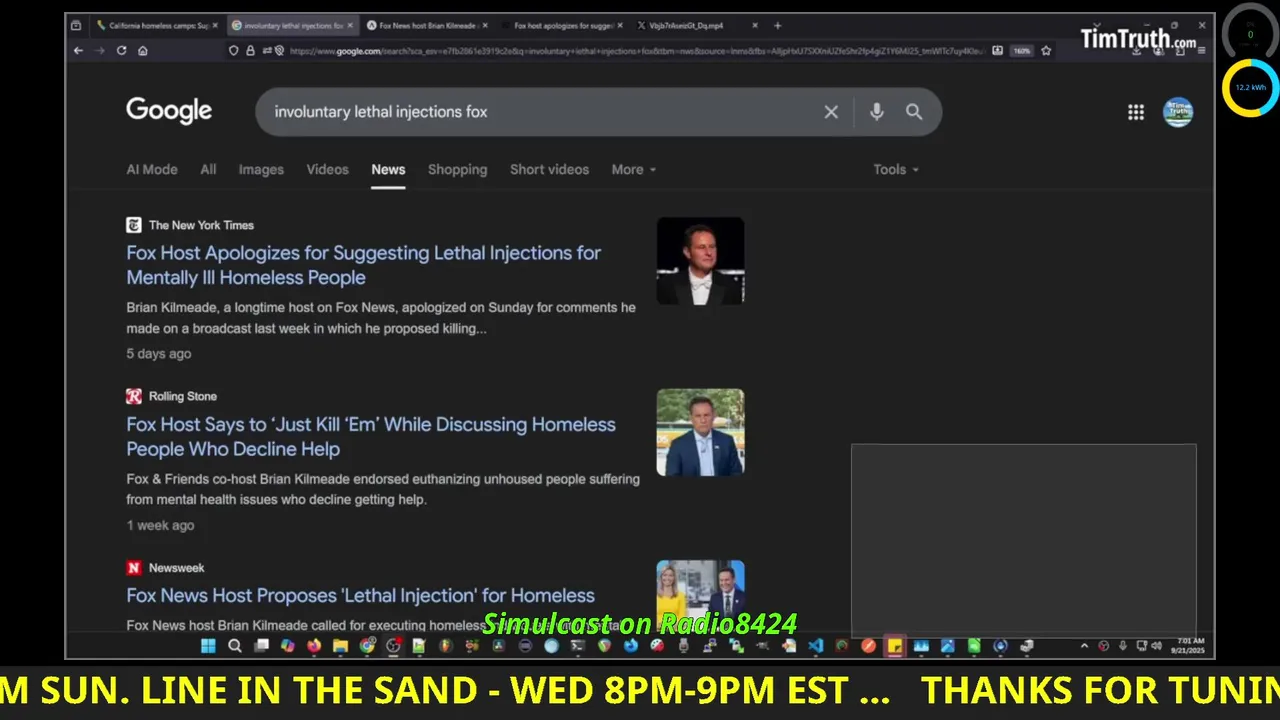Select the Short videos search tab

[549, 169]
